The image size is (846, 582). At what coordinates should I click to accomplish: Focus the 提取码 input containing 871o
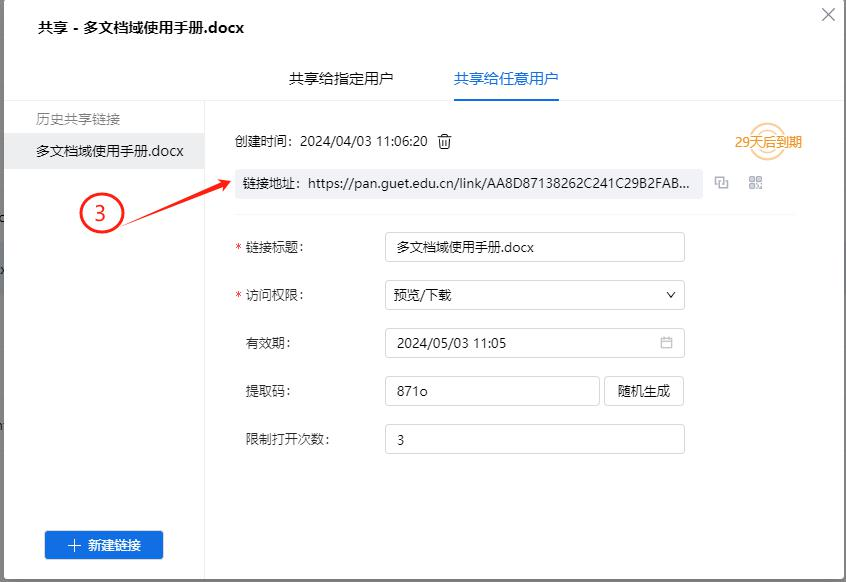click(491, 391)
